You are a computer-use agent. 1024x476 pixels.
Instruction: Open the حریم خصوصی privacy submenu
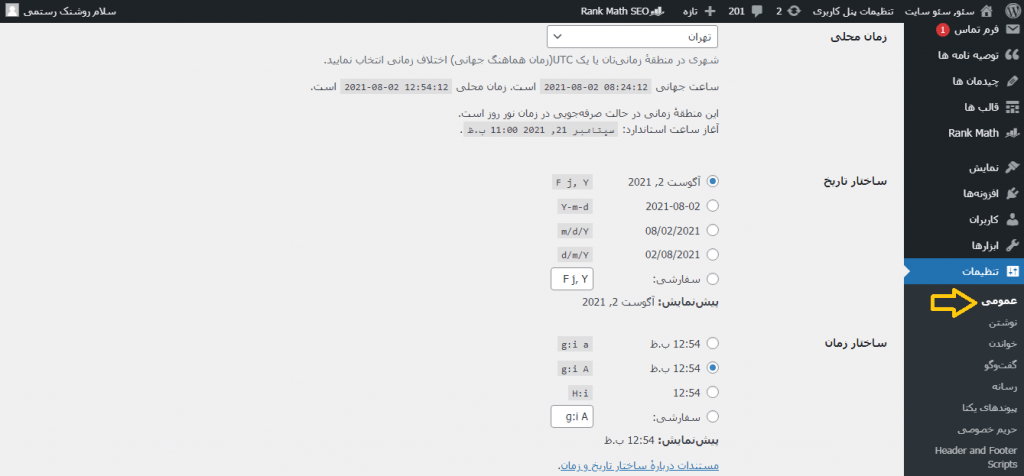(987, 430)
